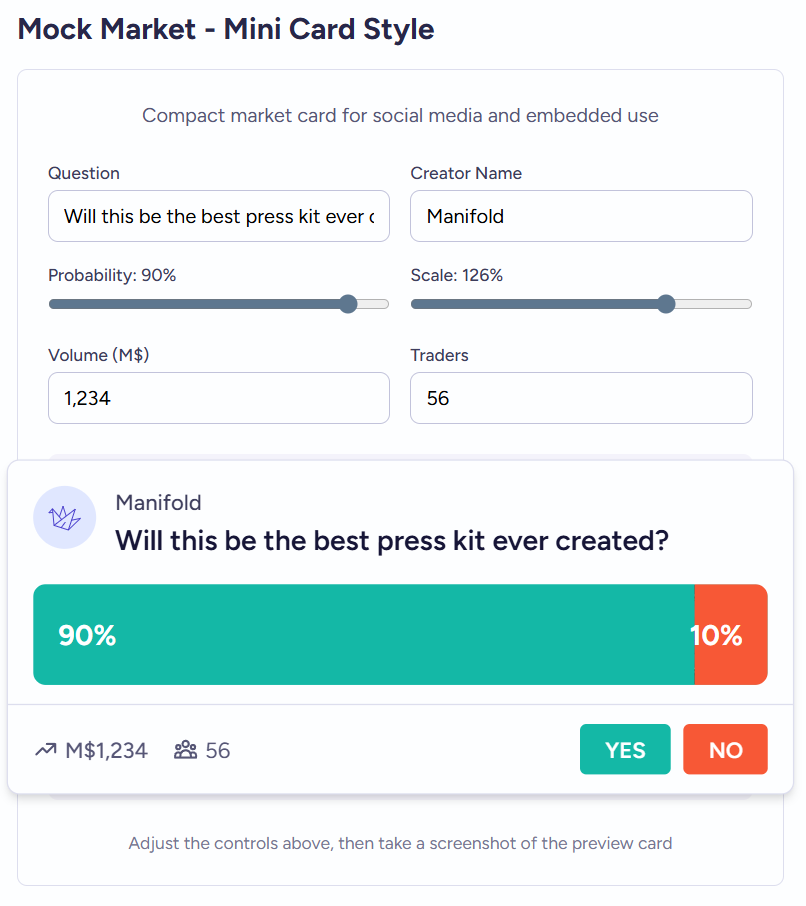
Task: Click the M$1,234 volume stat
Action: pos(106,750)
